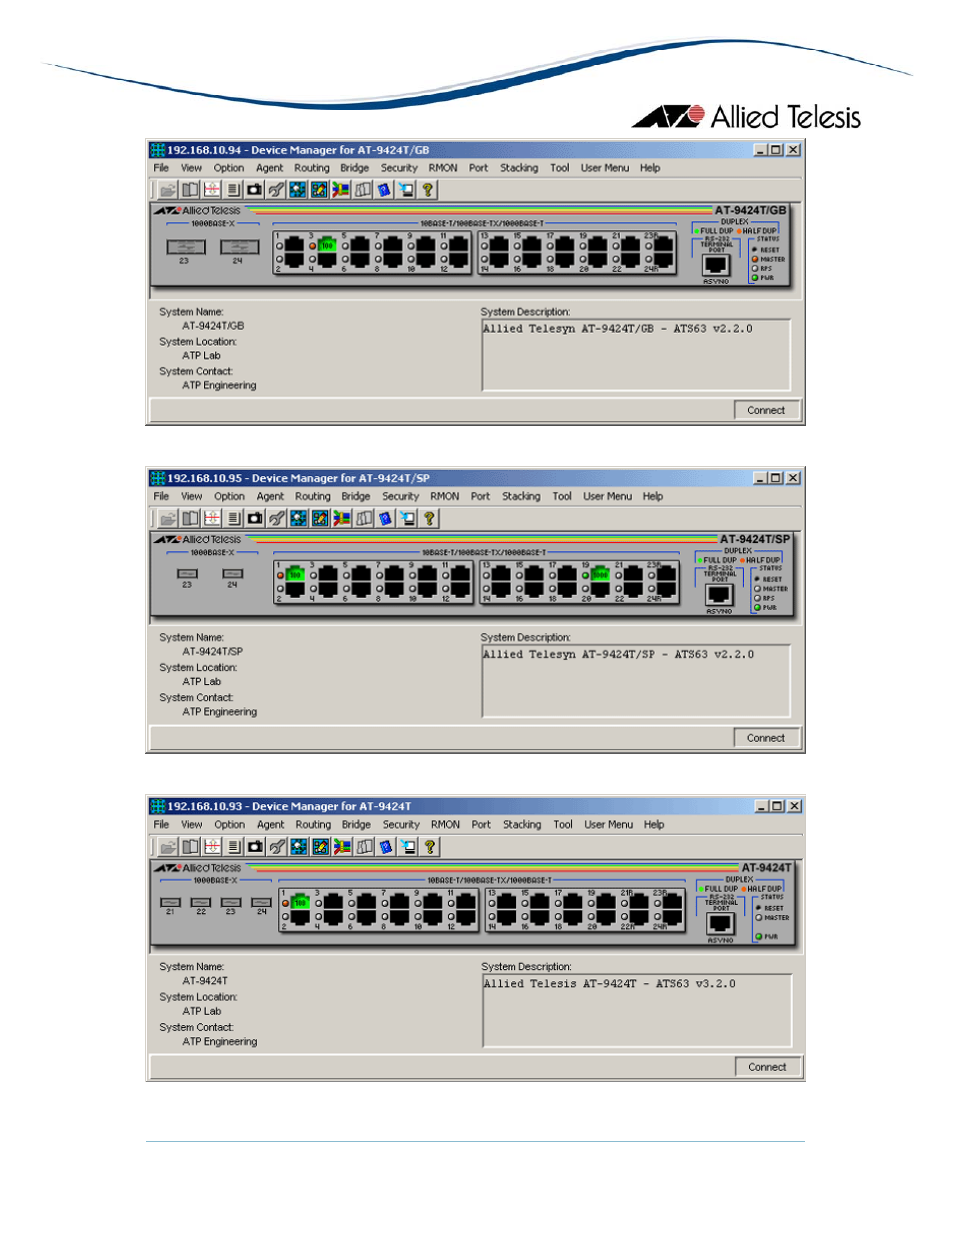Select green port 1 on AT-9424T/SP switch

(295, 574)
